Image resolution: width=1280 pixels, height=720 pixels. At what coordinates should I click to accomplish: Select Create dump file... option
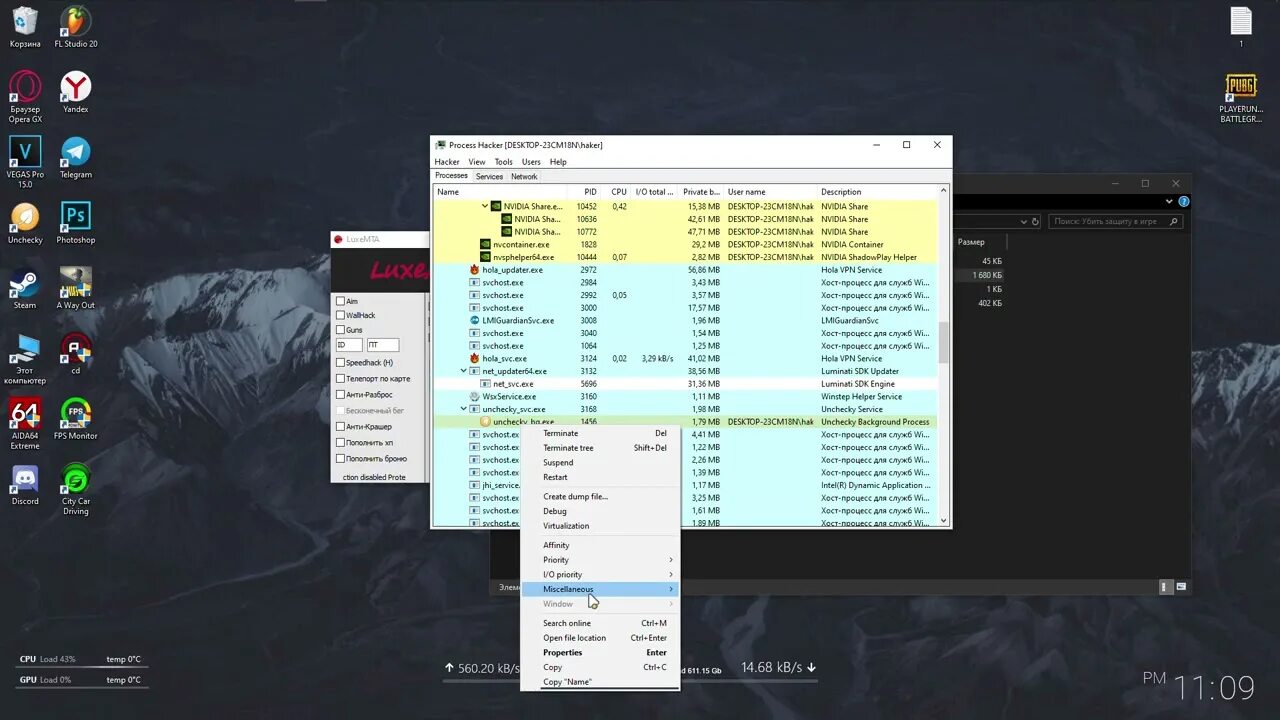tap(600, 497)
